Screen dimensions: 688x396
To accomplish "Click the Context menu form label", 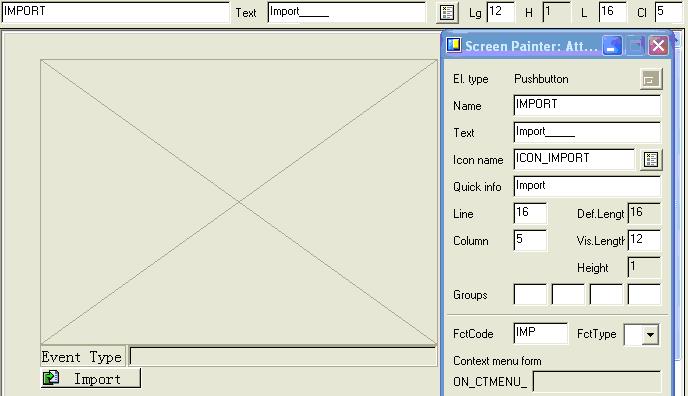I will pos(497,361).
